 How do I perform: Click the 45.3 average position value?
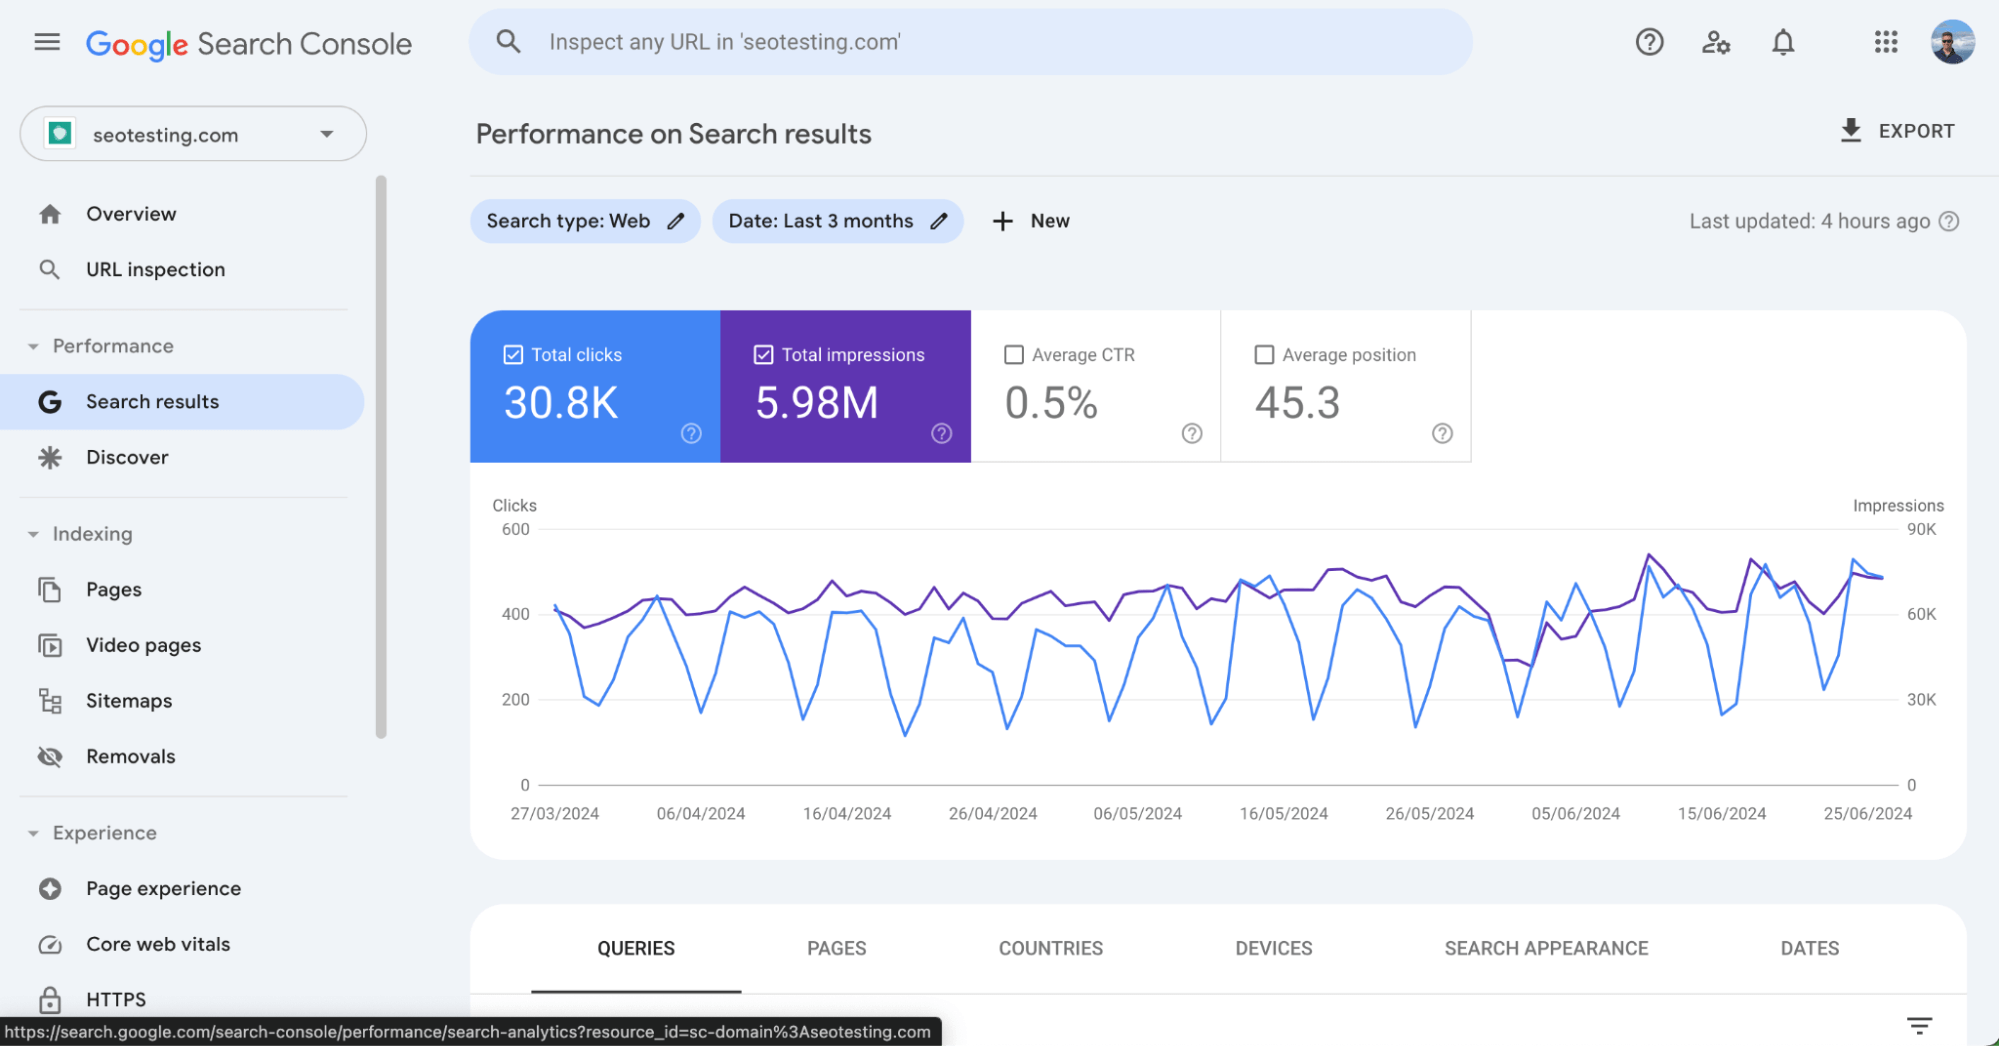[x=1297, y=403]
